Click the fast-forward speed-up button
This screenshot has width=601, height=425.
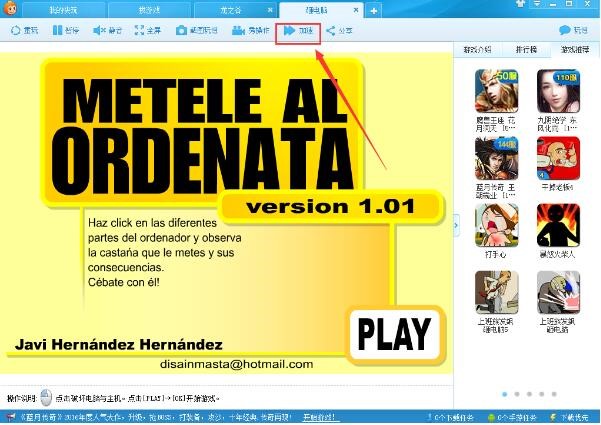tap(298, 31)
